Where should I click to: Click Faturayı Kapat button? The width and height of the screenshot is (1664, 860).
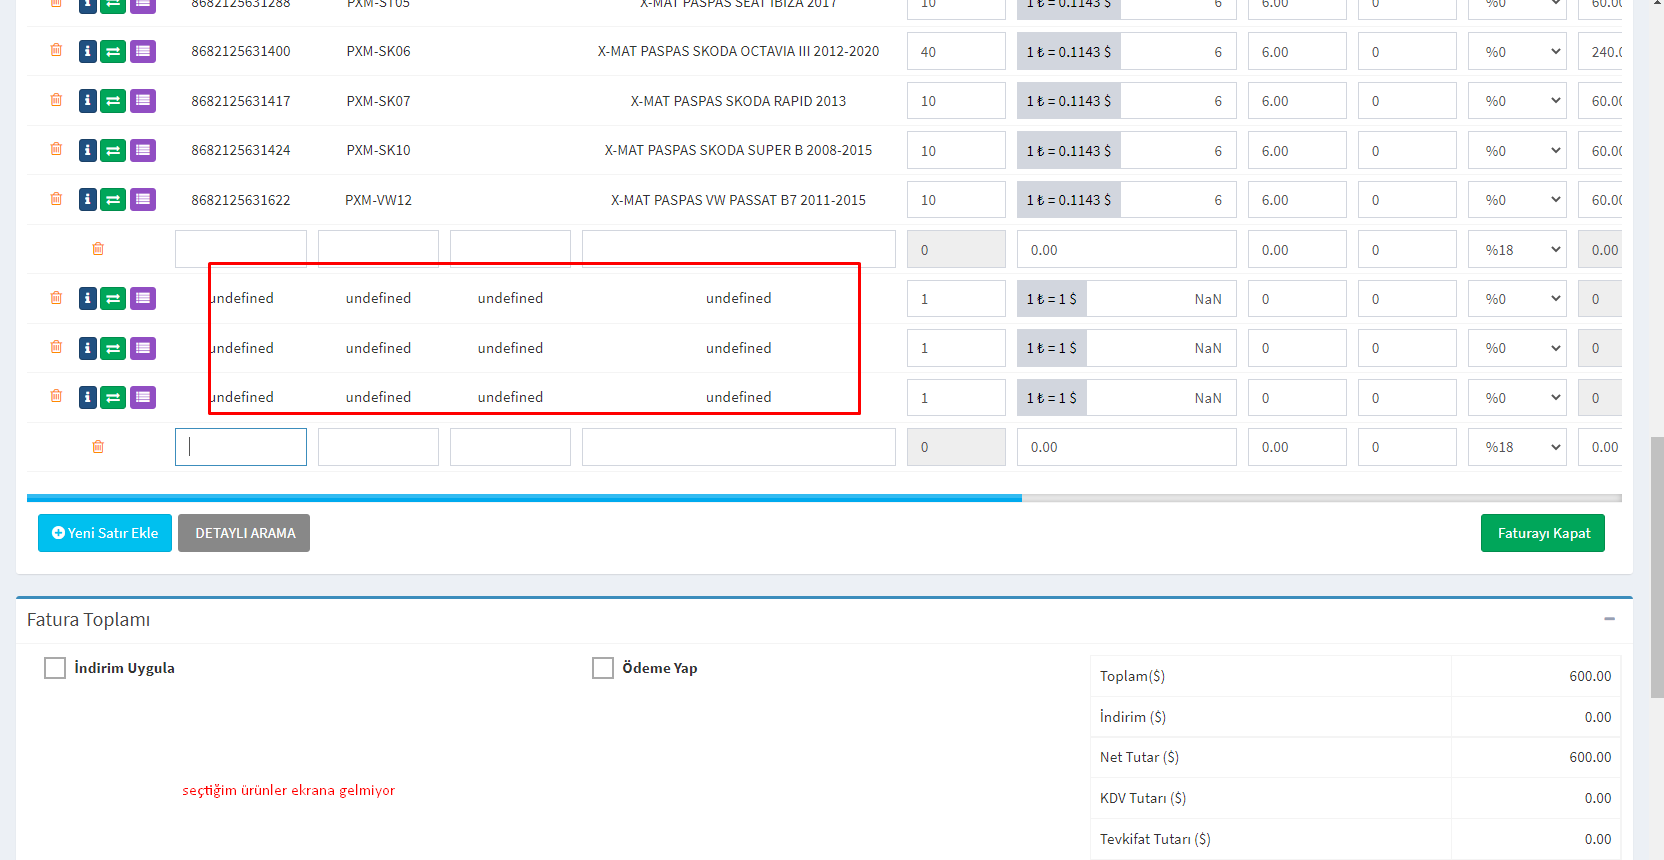tap(1542, 533)
